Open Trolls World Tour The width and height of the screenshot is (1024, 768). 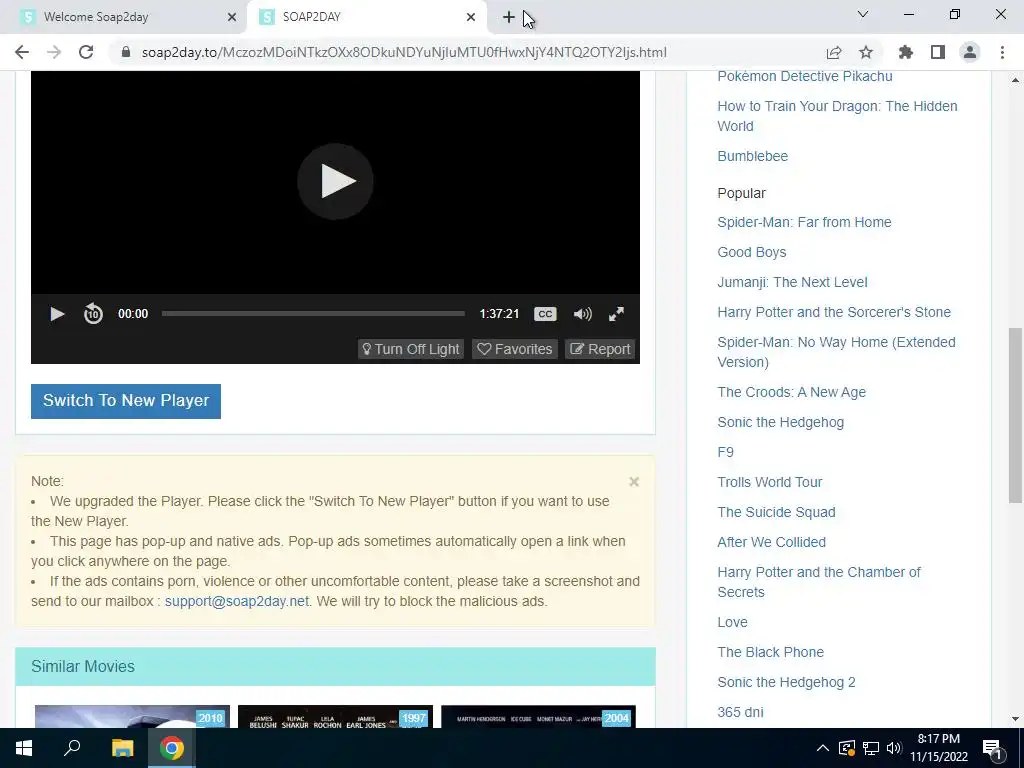click(x=769, y=482)
